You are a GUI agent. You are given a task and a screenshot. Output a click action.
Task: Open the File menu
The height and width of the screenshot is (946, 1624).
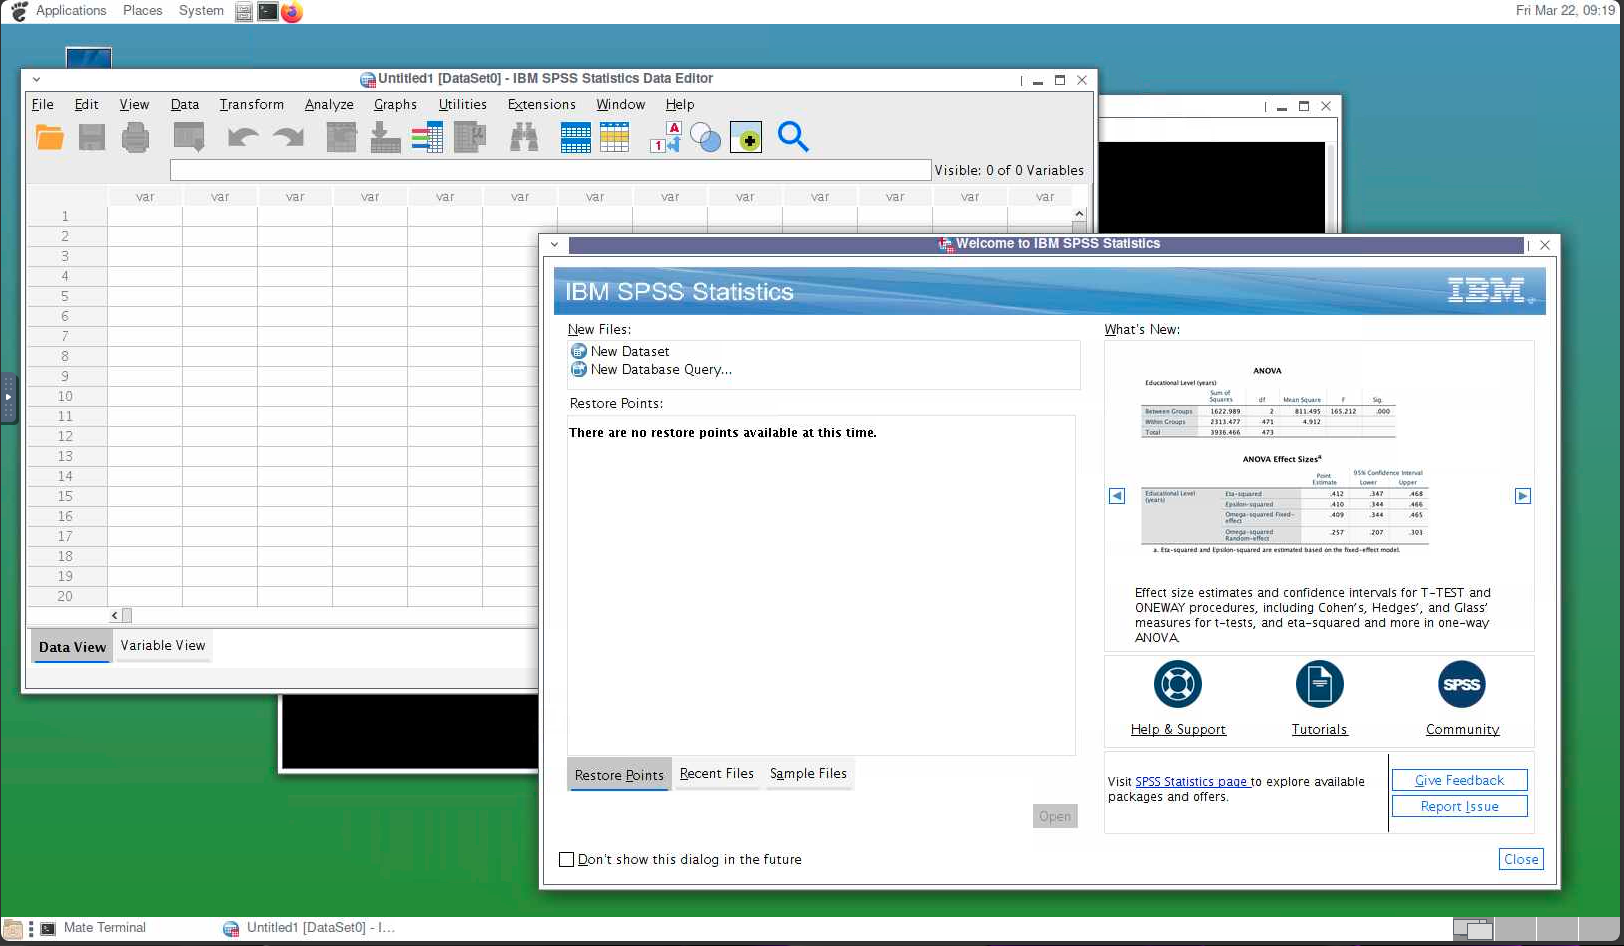tap(43, 104)
